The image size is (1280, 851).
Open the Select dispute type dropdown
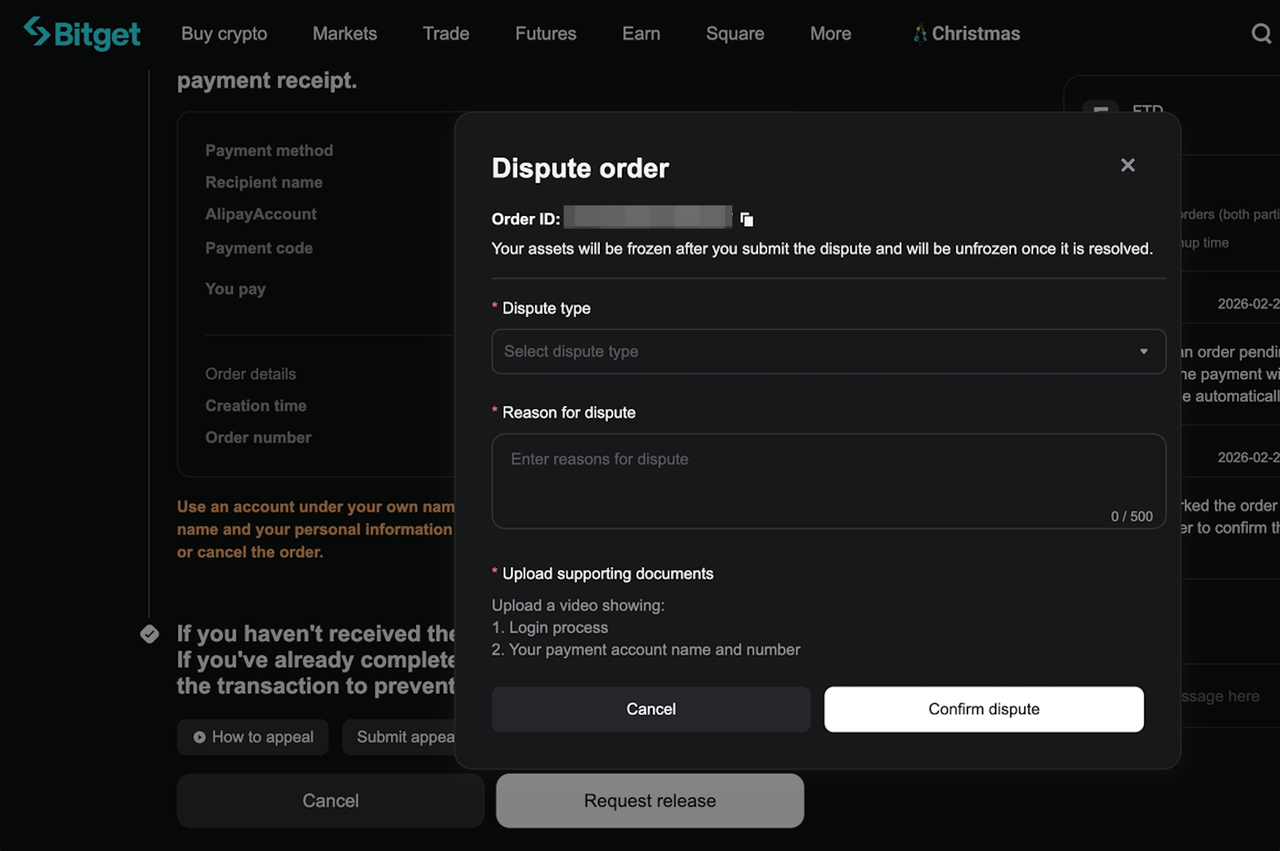(815, 351)
